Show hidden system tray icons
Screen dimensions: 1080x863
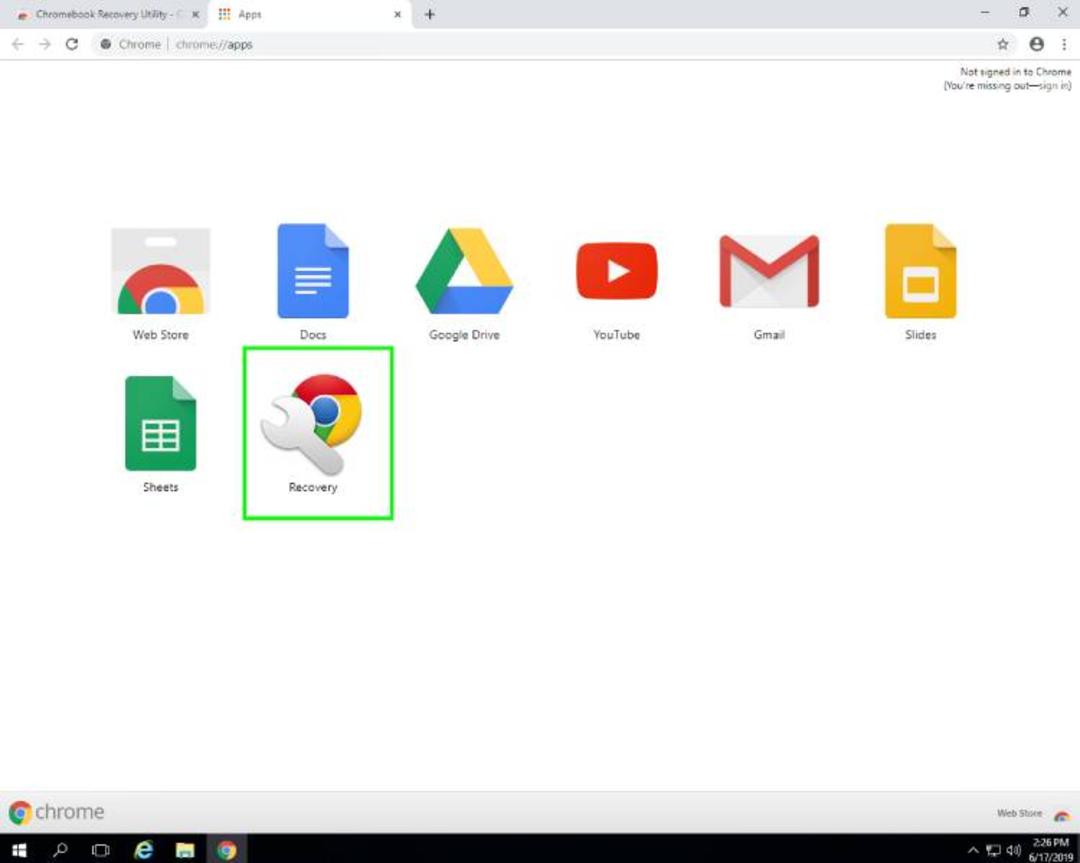pos(973,850)
